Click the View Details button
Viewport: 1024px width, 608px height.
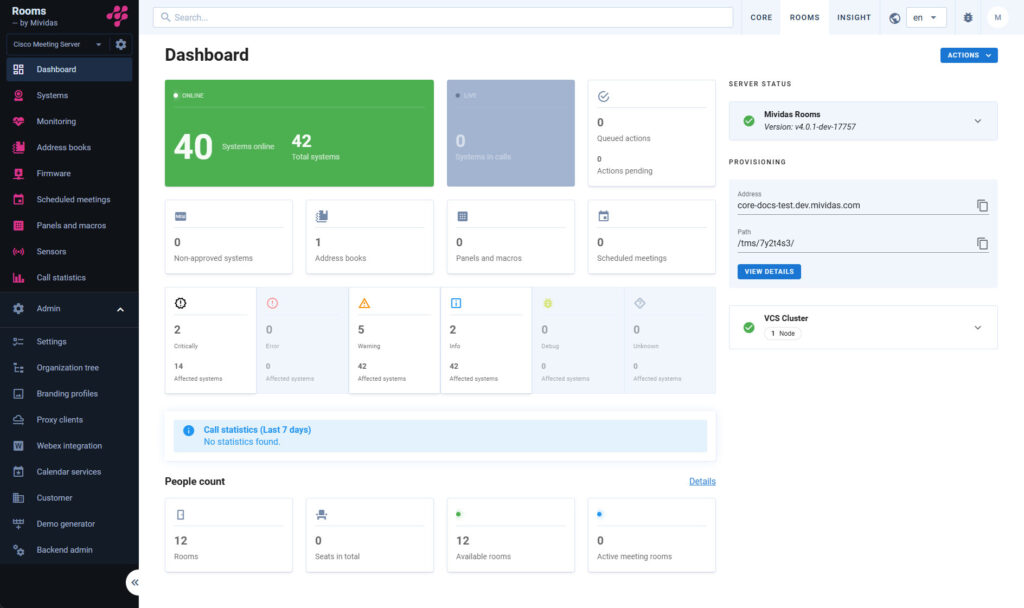(x=769, y=272)
